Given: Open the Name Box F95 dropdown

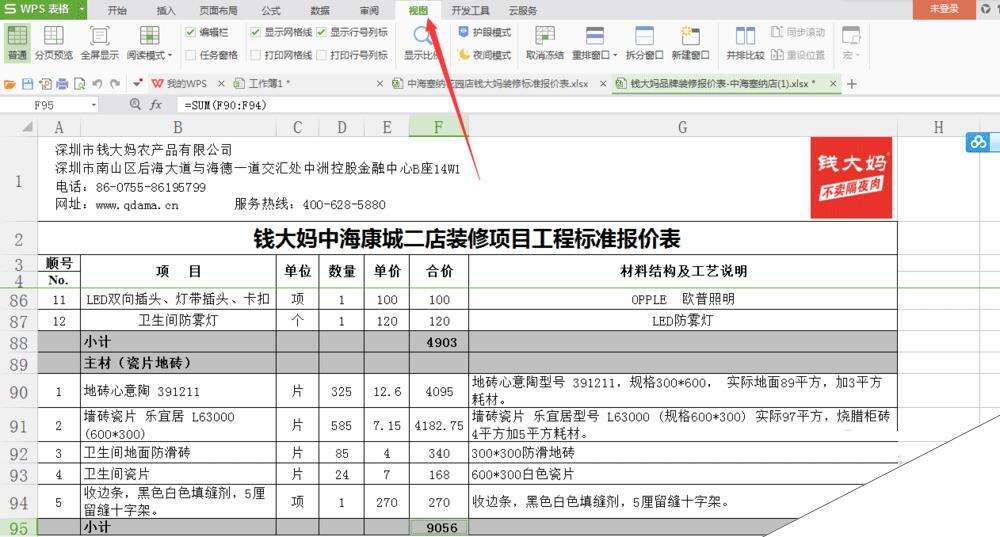Looking at the screenshot, I should (x=94, y=105).
